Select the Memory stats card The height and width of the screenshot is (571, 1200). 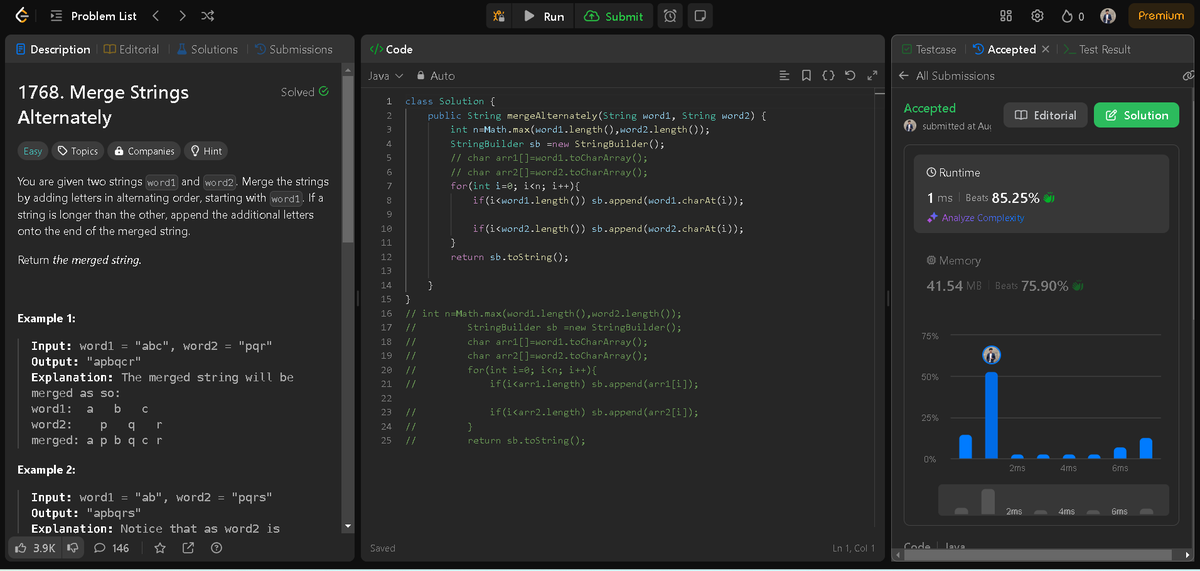[x=1043, y=273]
